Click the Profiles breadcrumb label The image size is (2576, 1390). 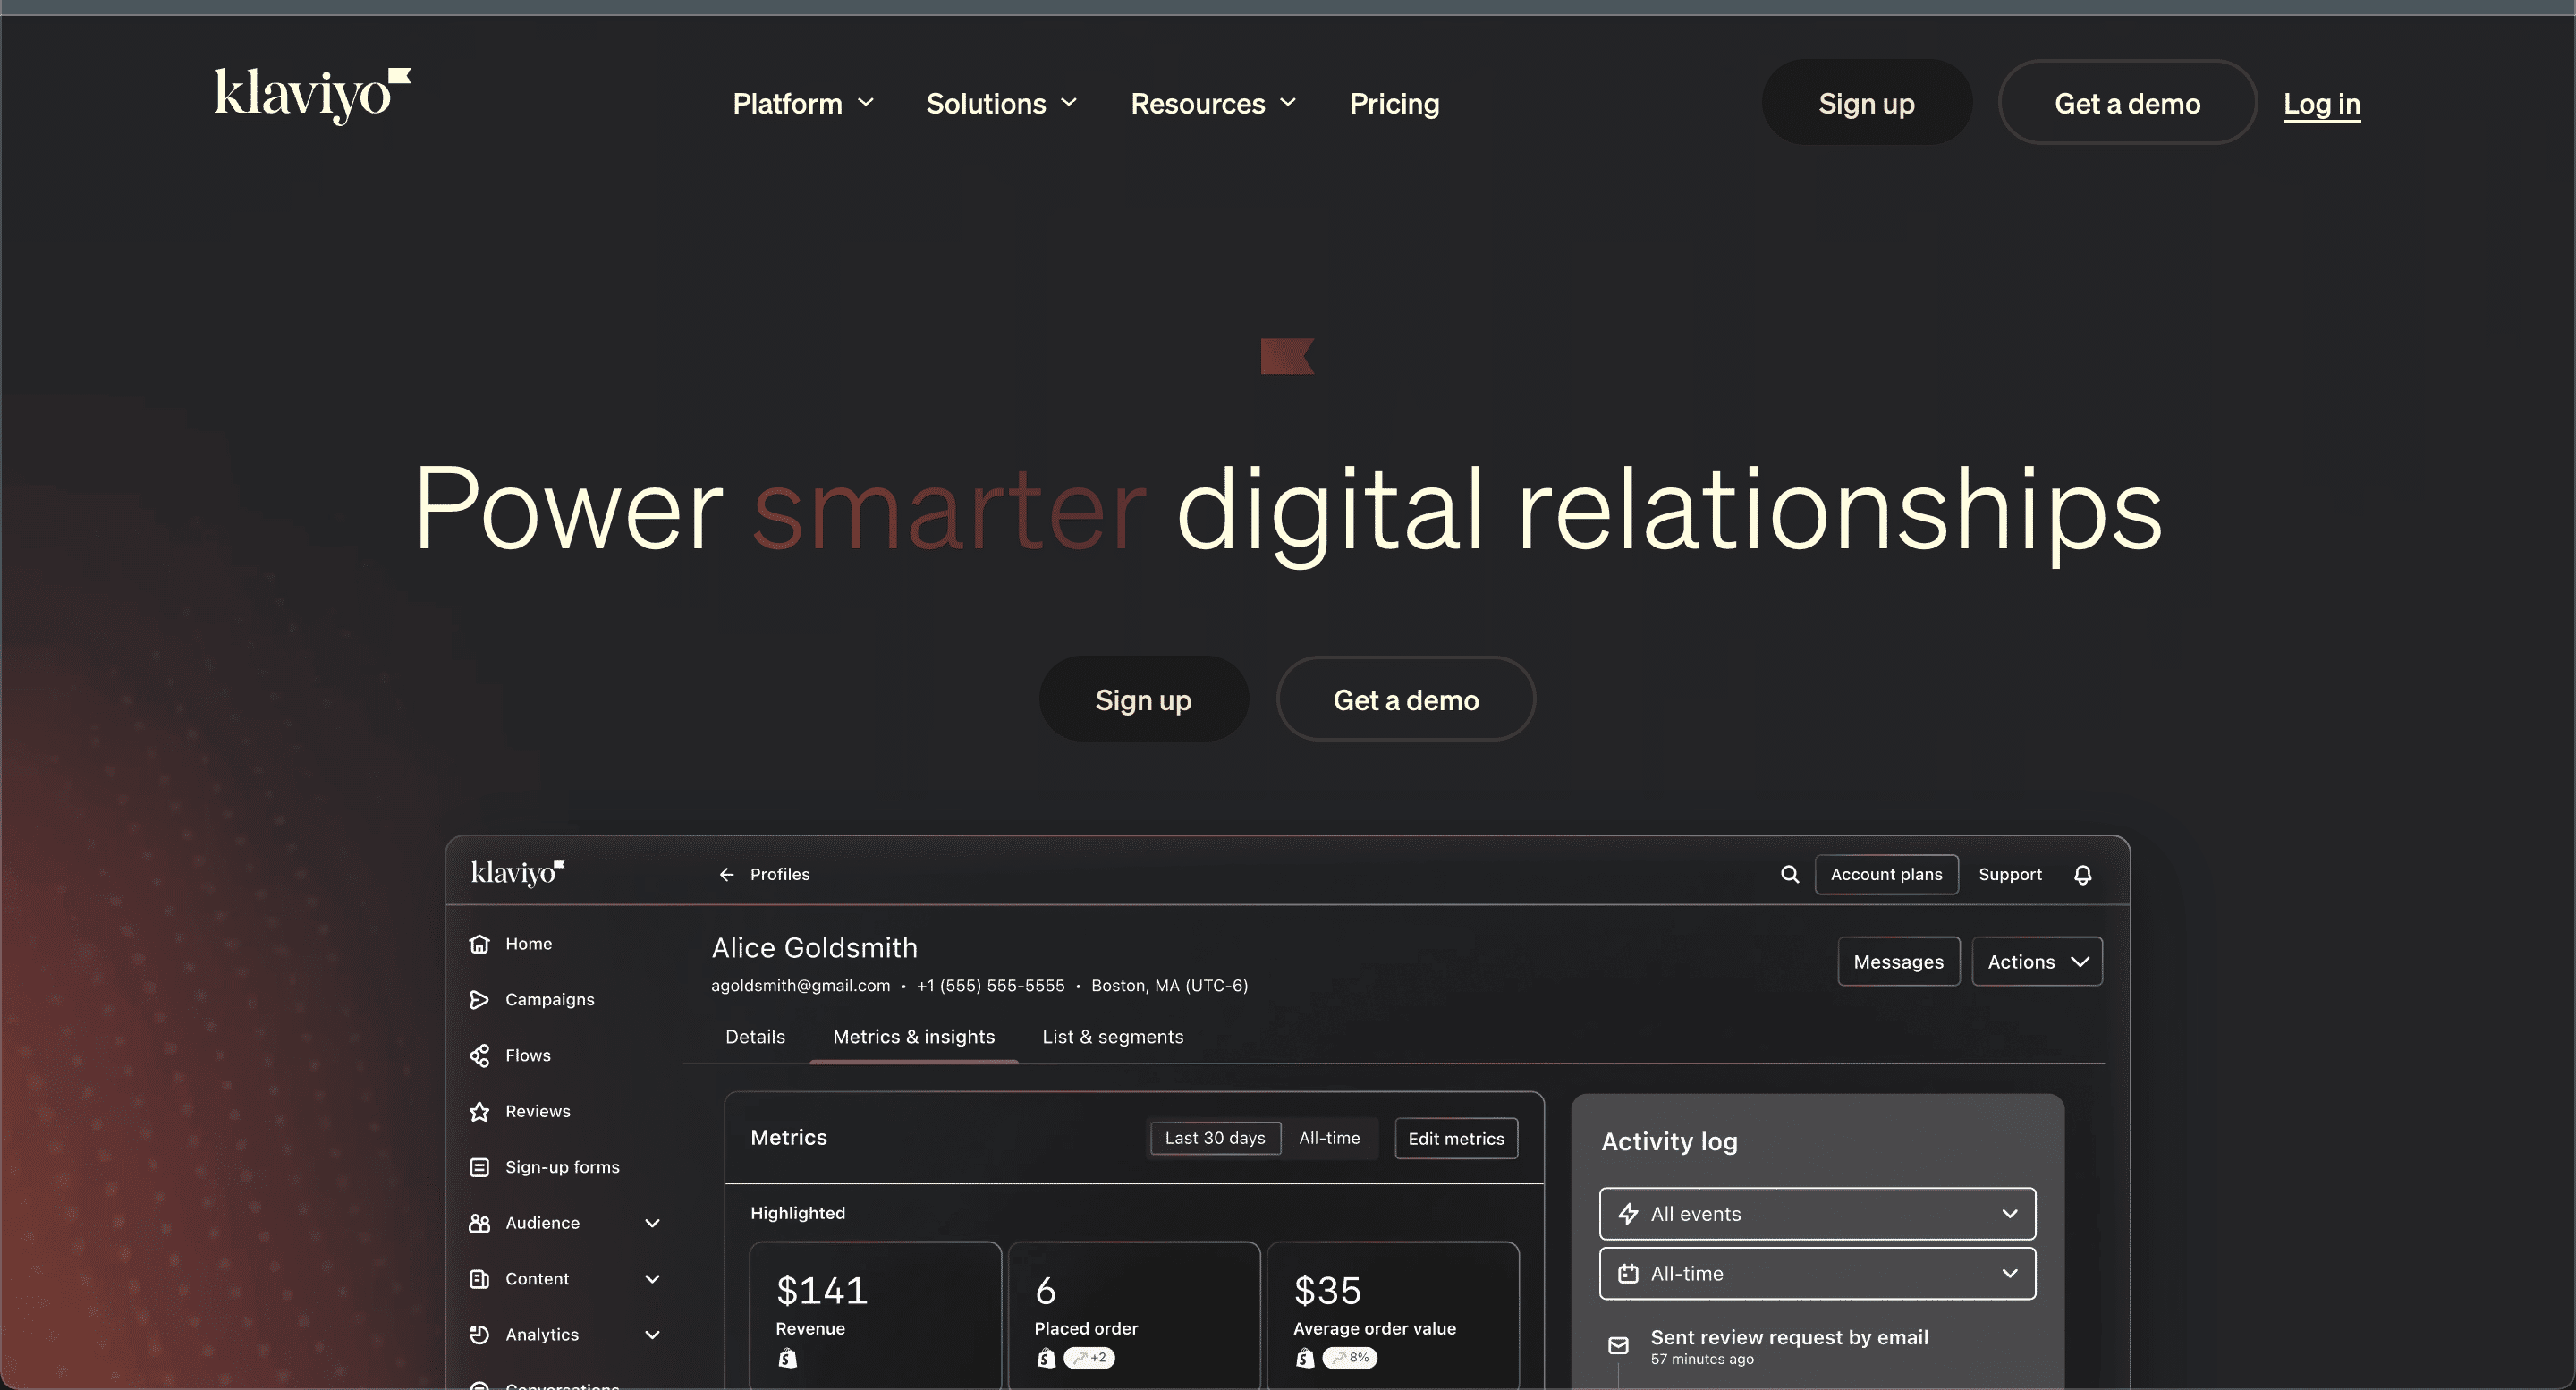point(780,874)
